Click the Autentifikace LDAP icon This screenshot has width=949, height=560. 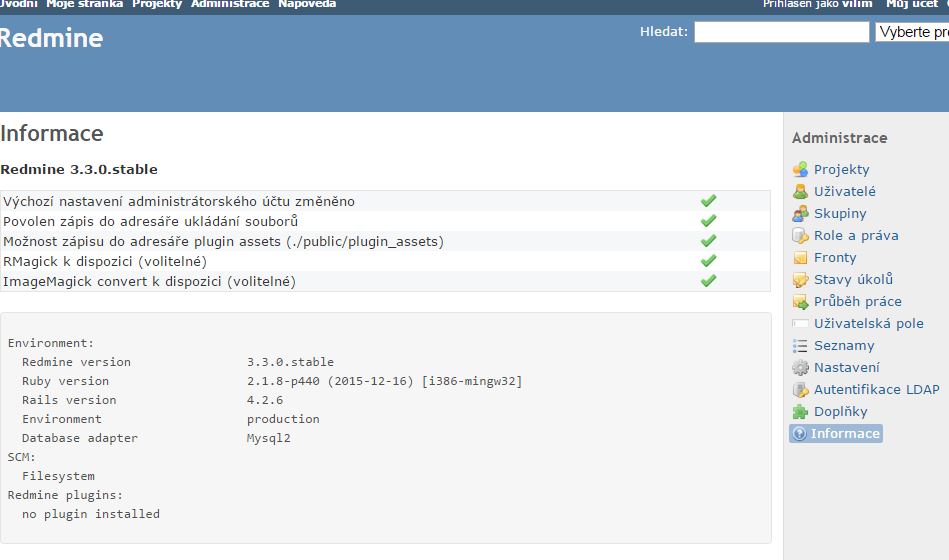(800, 389)
